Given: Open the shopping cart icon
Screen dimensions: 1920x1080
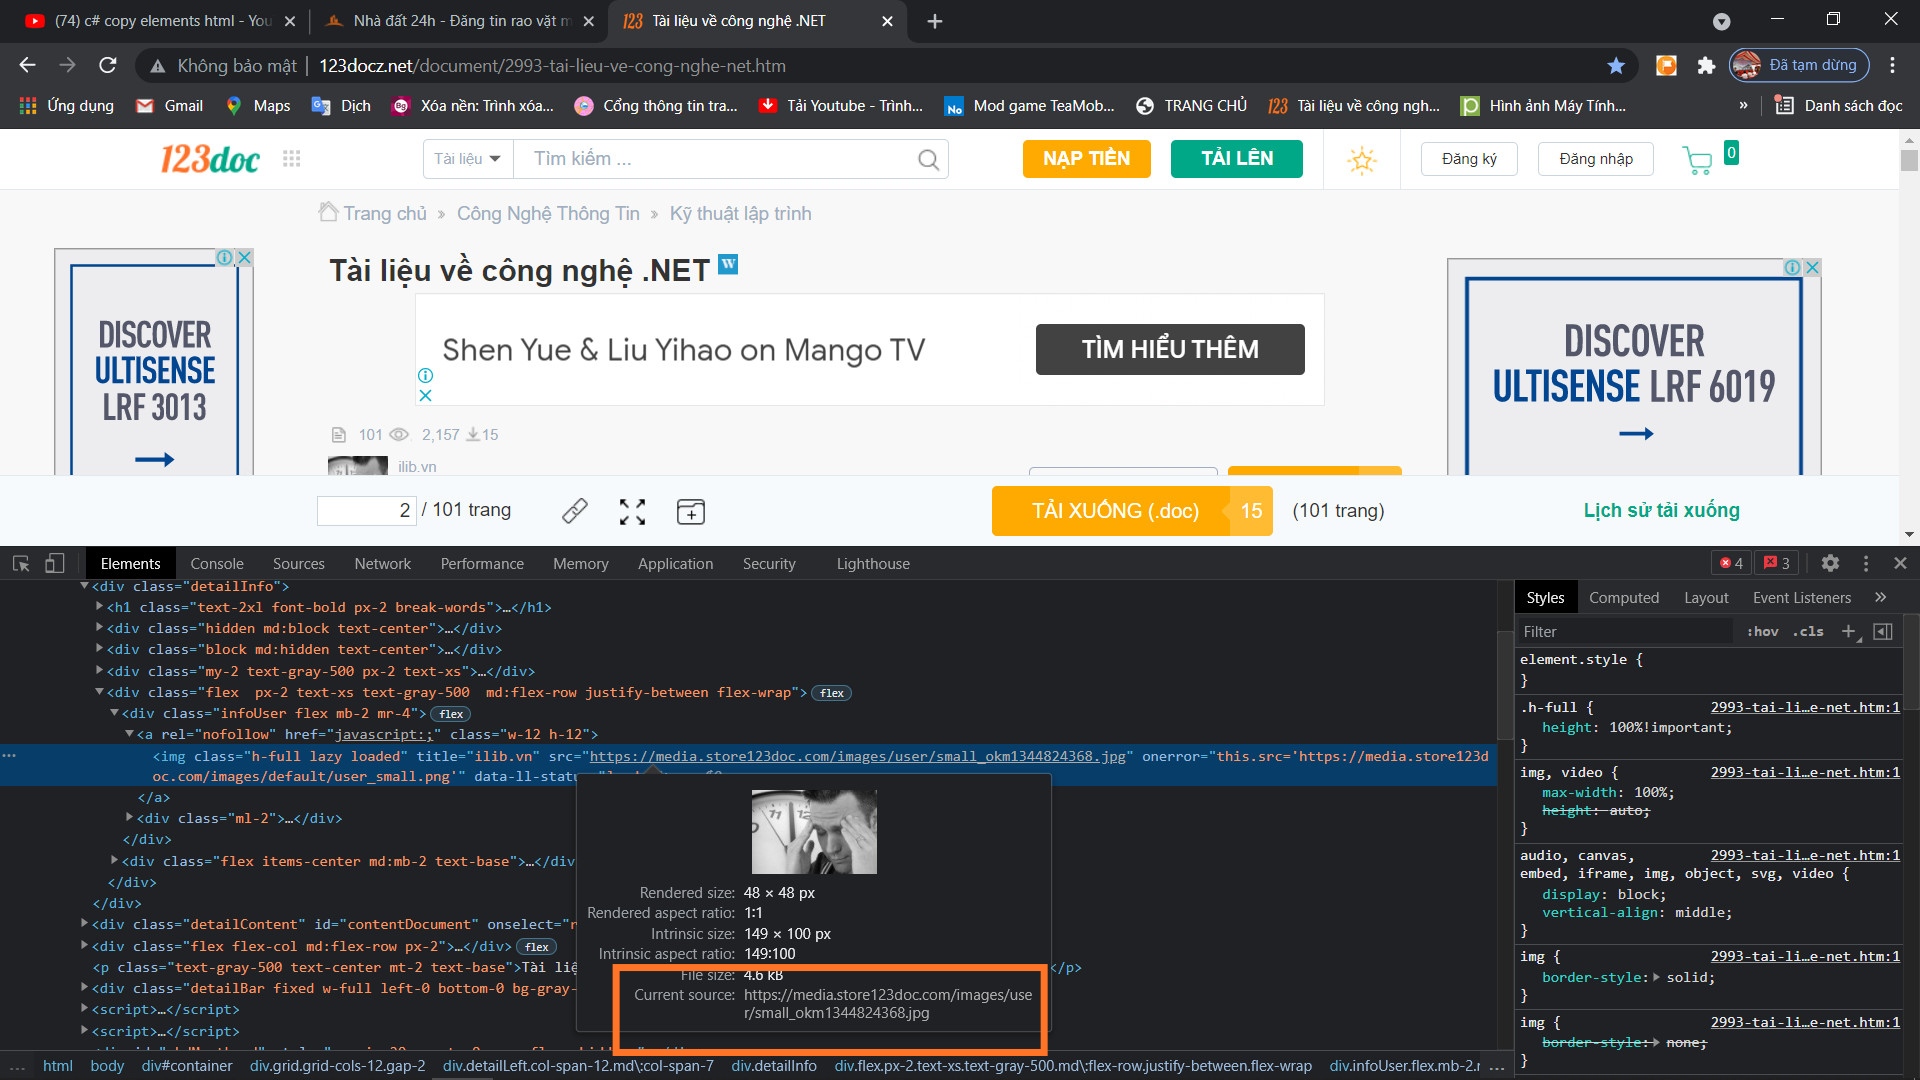Looking at the screenshot, I should point(1697,160).
